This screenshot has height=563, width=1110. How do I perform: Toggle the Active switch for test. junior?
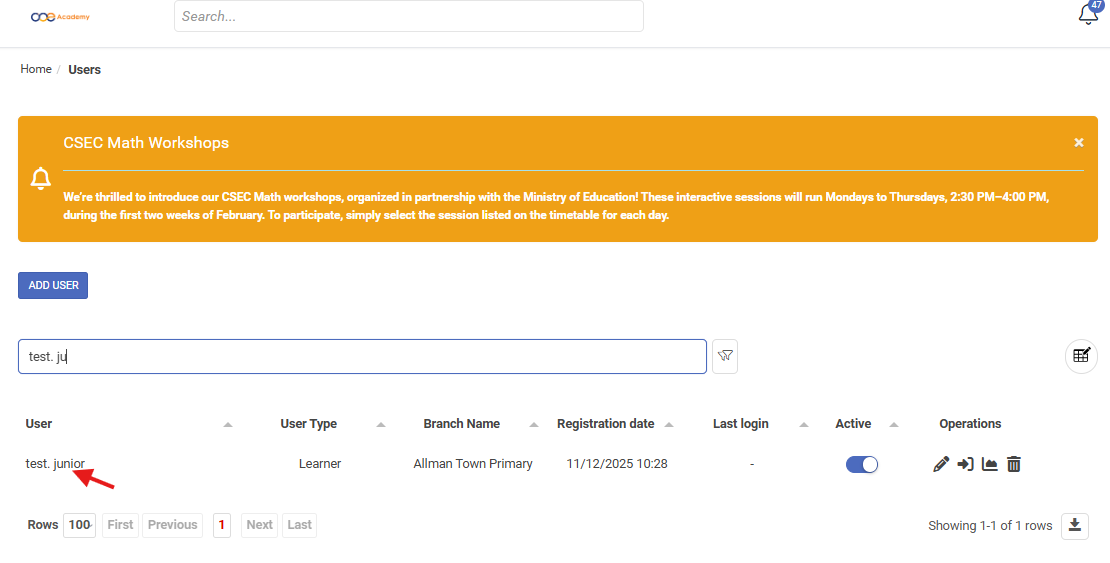(862, 464)
